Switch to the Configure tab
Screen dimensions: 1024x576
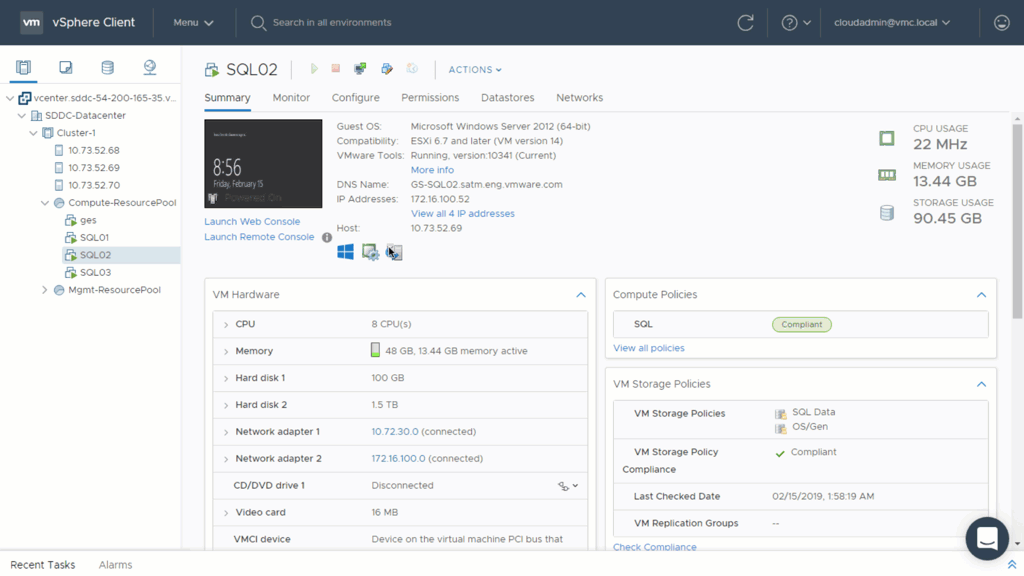(355, 98)
